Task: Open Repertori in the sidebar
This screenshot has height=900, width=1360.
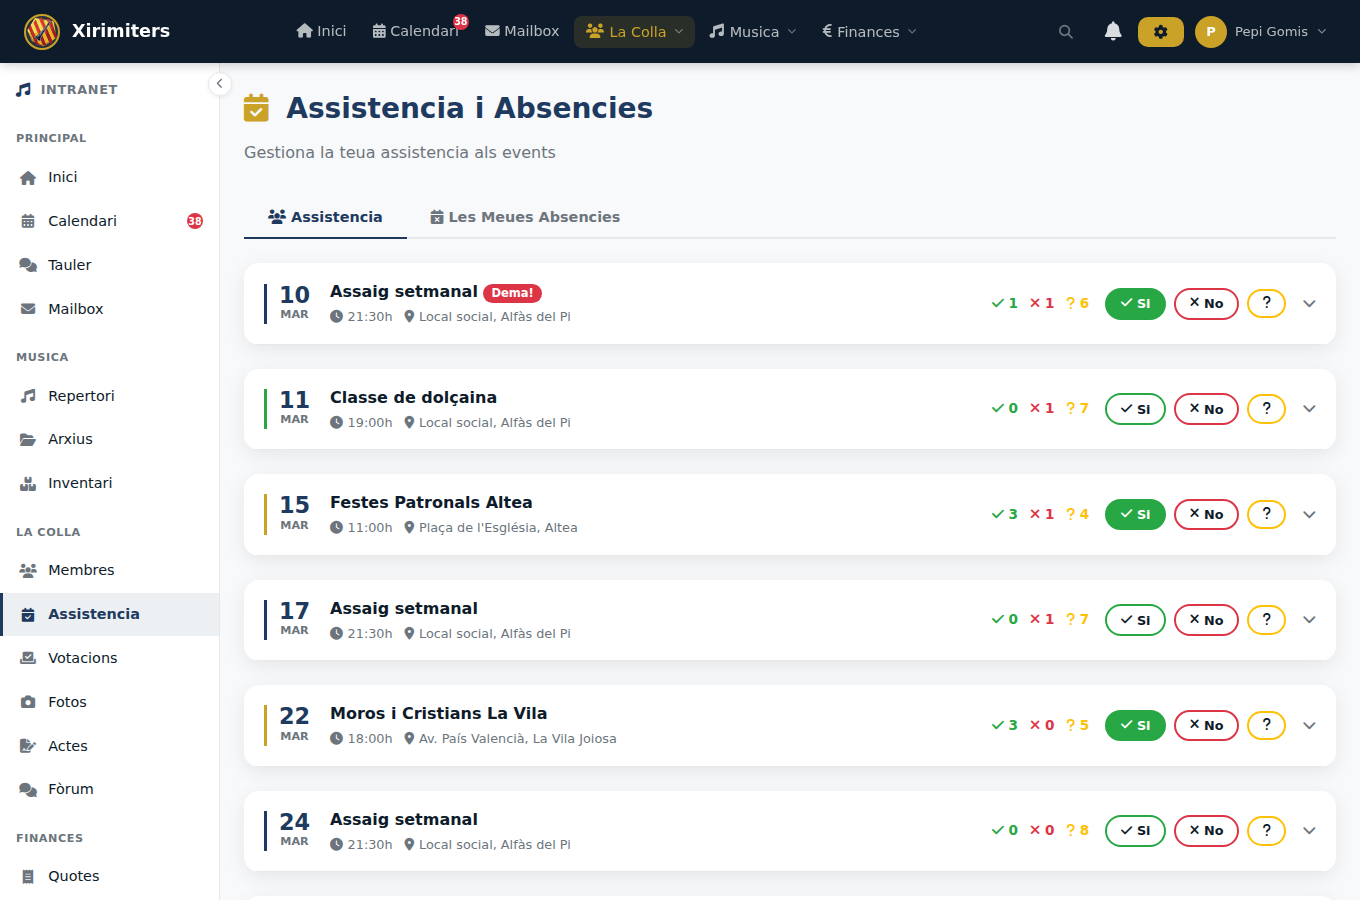Action: [81, 396]
